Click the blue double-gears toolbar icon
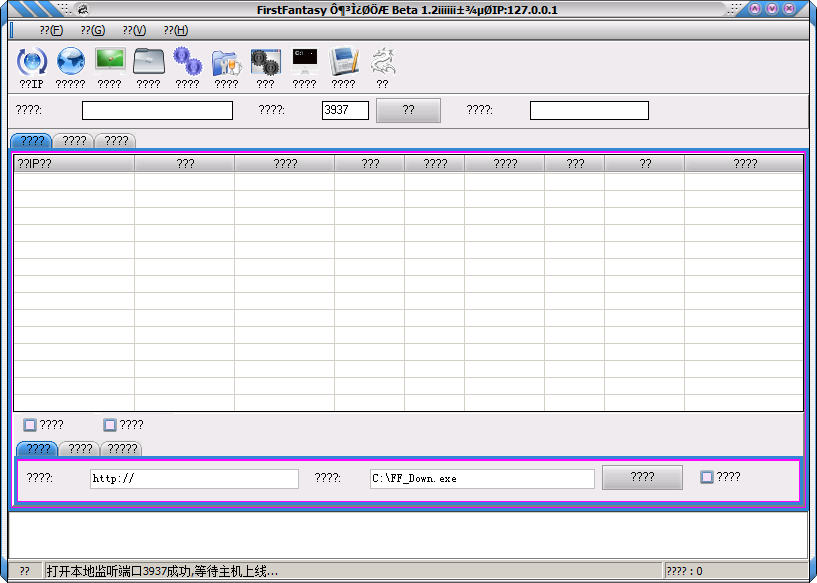 pyautogui.click(x=187, y=62)
